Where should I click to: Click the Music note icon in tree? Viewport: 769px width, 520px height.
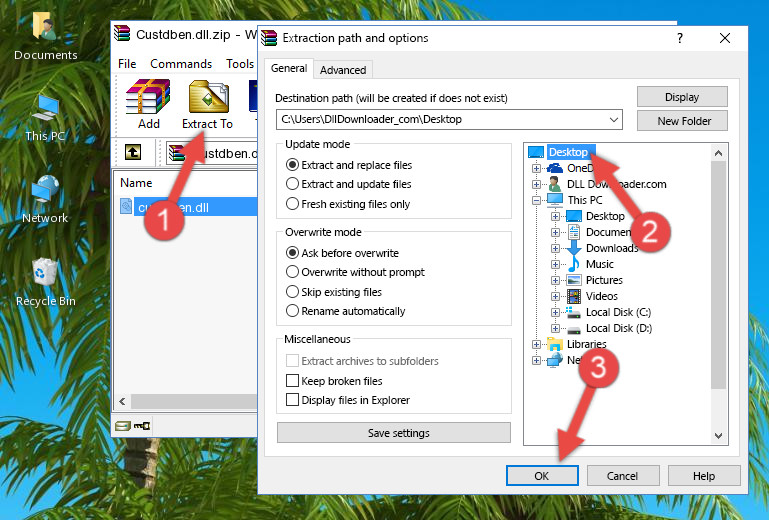[573, 264]
